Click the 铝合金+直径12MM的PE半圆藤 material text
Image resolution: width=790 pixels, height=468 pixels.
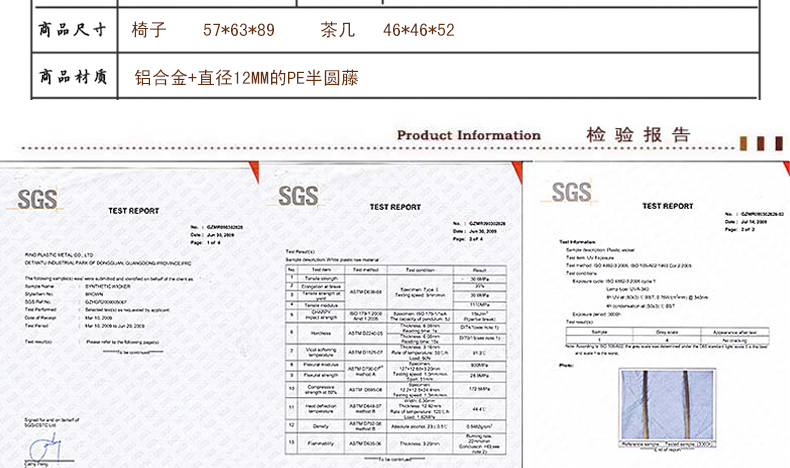click(245, 78)
